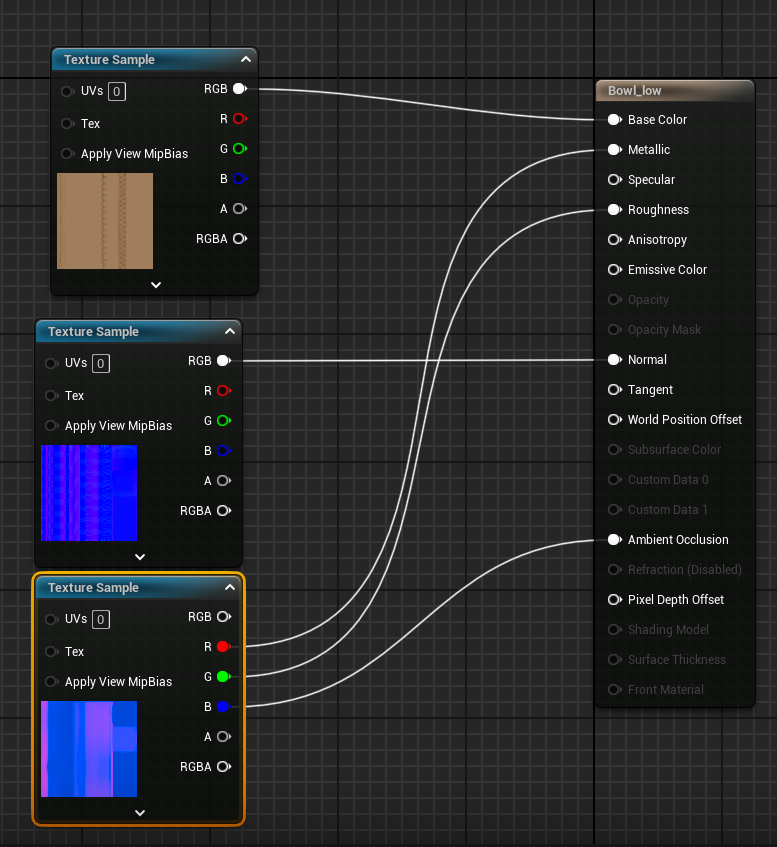
Task: Click the RGBA pin on the selected node
Action: [x=224, y=767]
